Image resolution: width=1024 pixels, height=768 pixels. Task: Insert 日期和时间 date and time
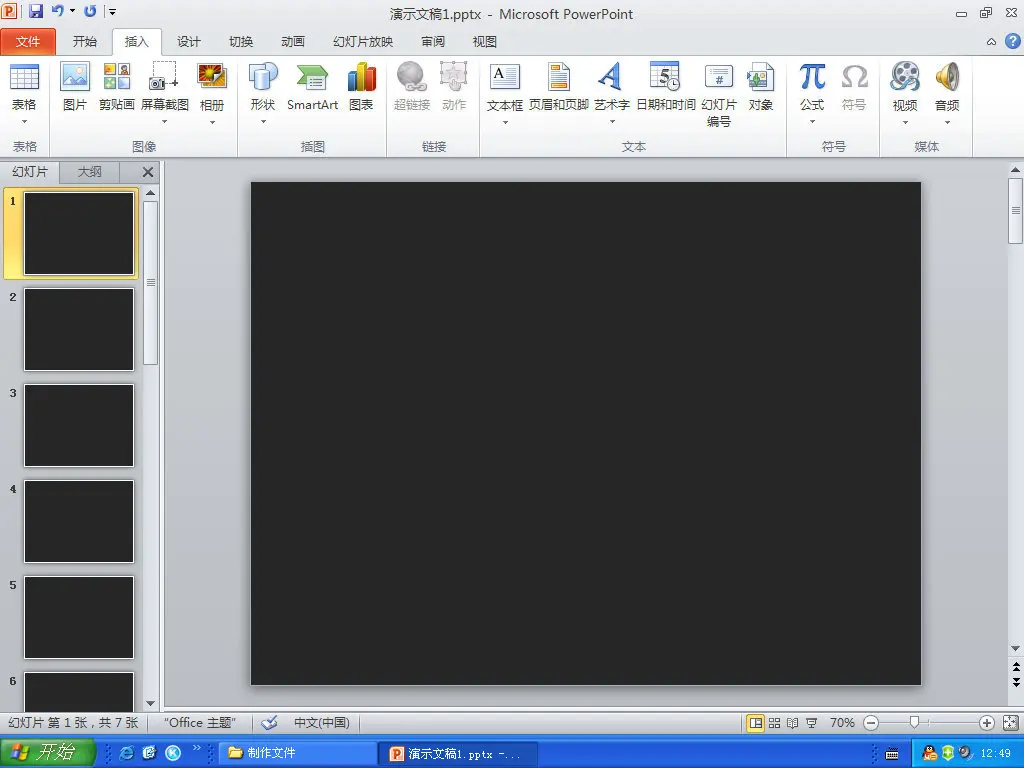click(x=665, y=86)
